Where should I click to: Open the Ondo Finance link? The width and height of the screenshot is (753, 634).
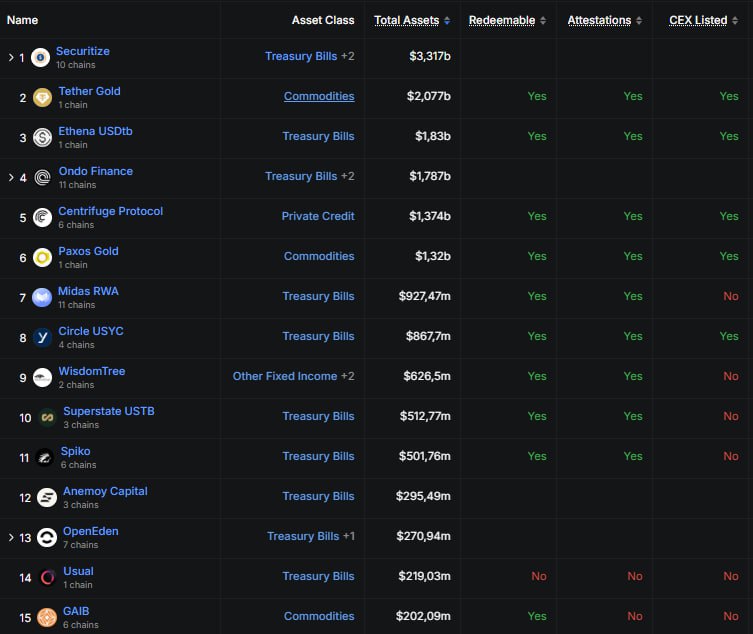[x=96, y=171]
